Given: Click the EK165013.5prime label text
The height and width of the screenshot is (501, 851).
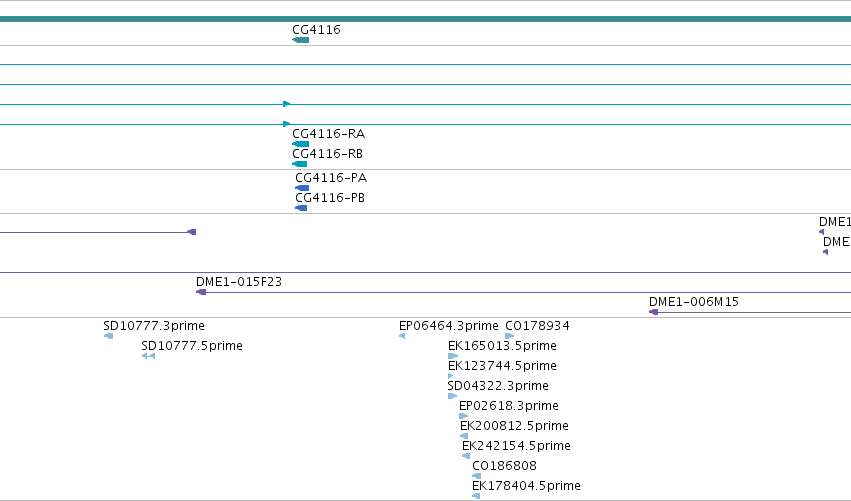Looking at the screenshot, I should click(x=503, y=346).
